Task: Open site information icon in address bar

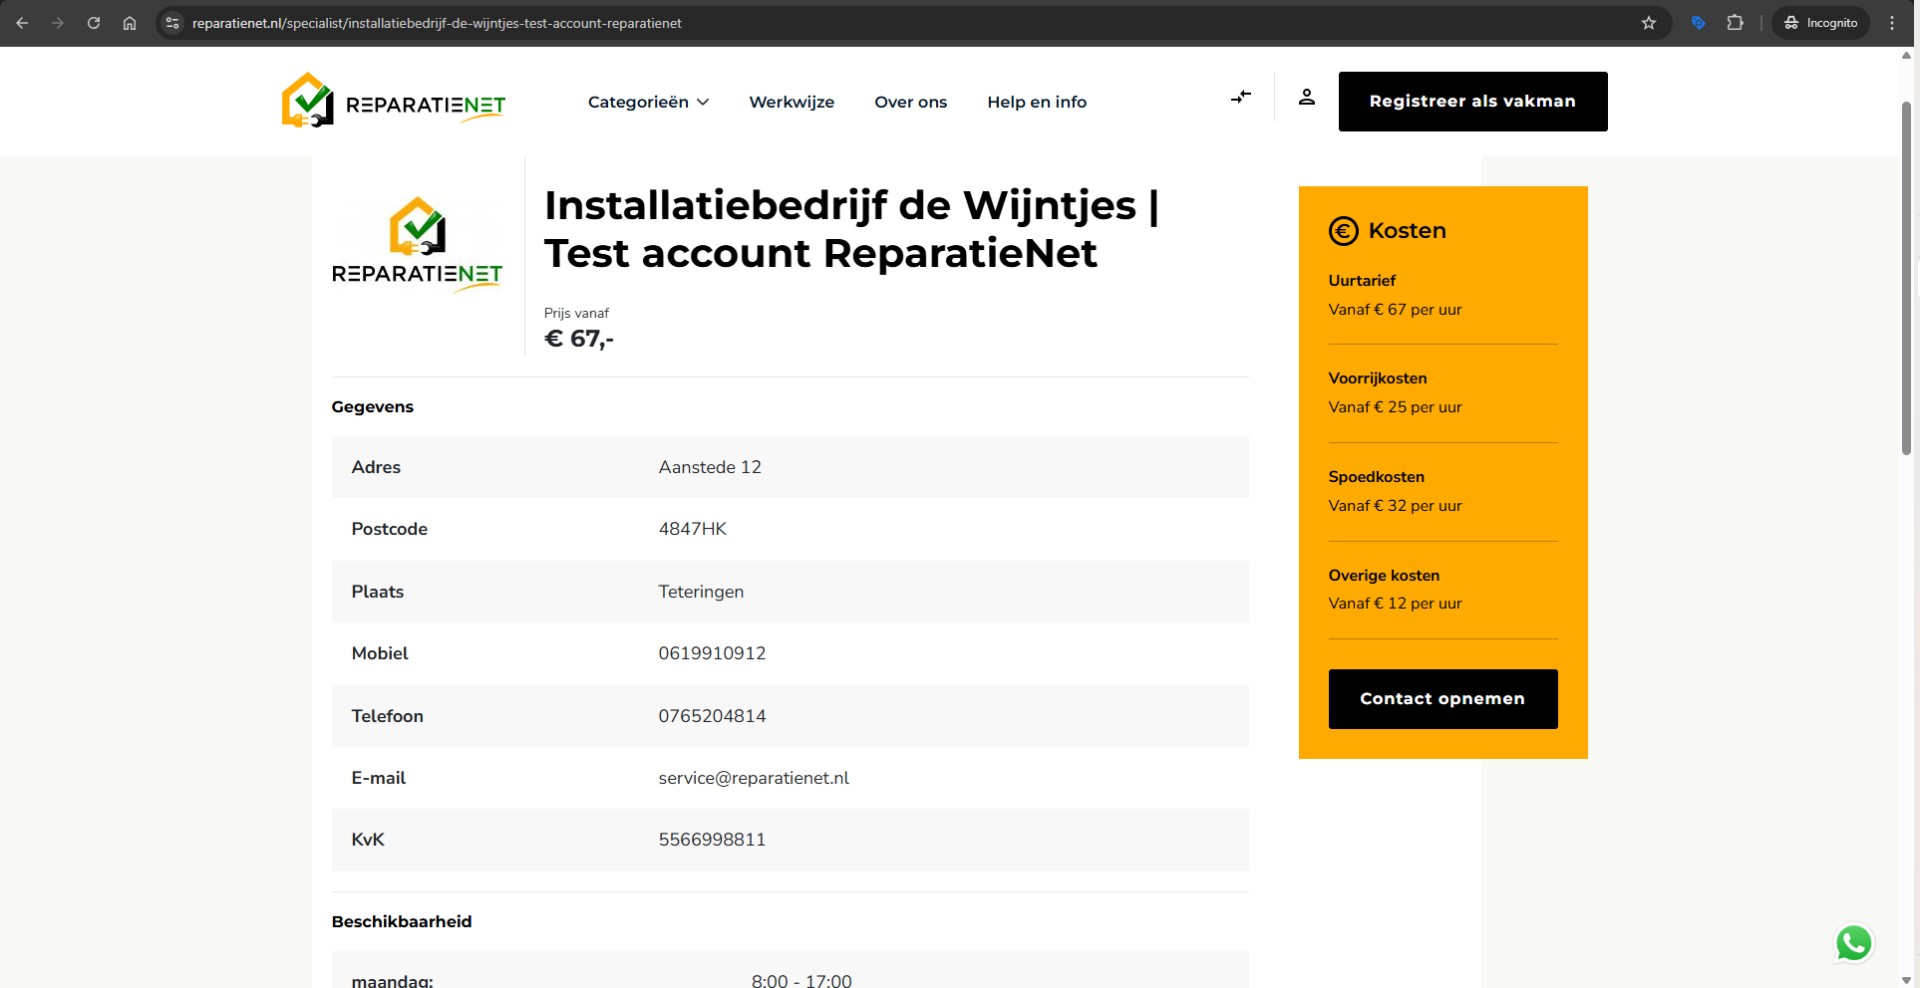Action: (173, 23)
